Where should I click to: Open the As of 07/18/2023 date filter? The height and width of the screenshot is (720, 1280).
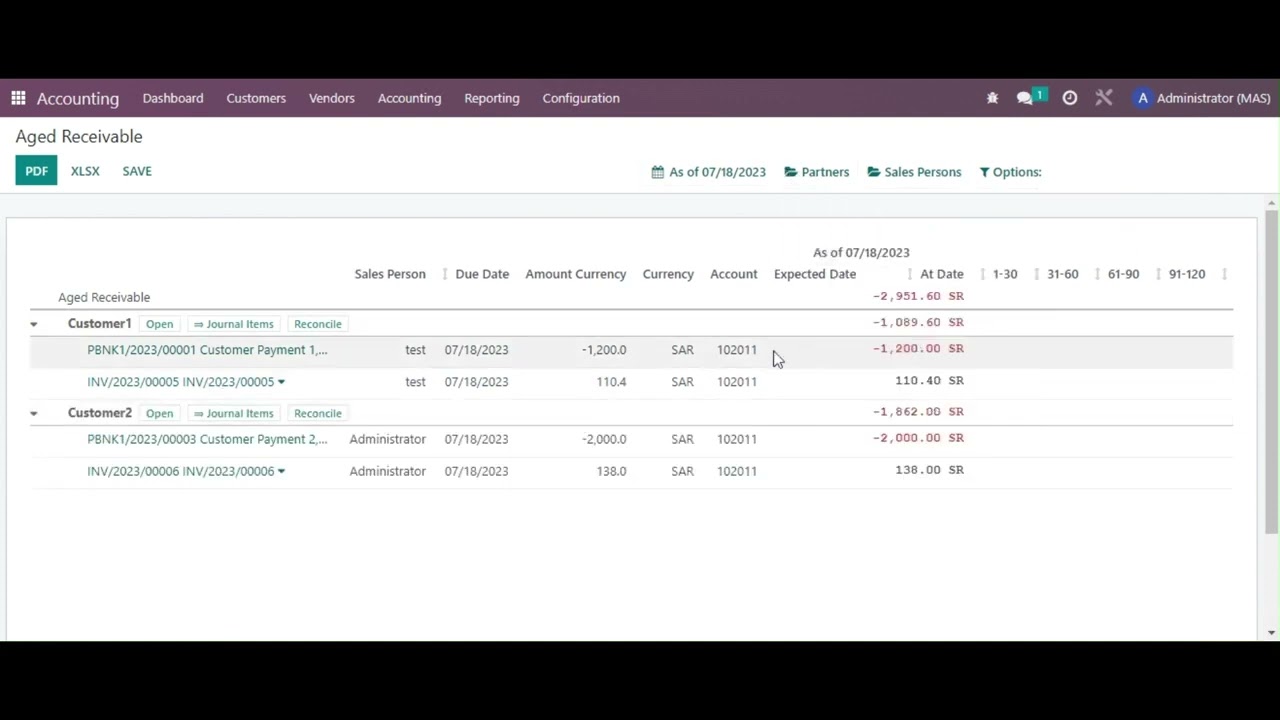pos(708,172)
